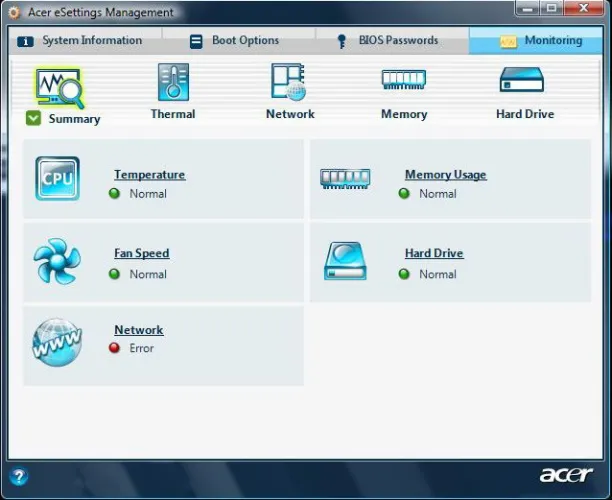Click the www globe icon
The image size is (612, 500).
(57, 343)
